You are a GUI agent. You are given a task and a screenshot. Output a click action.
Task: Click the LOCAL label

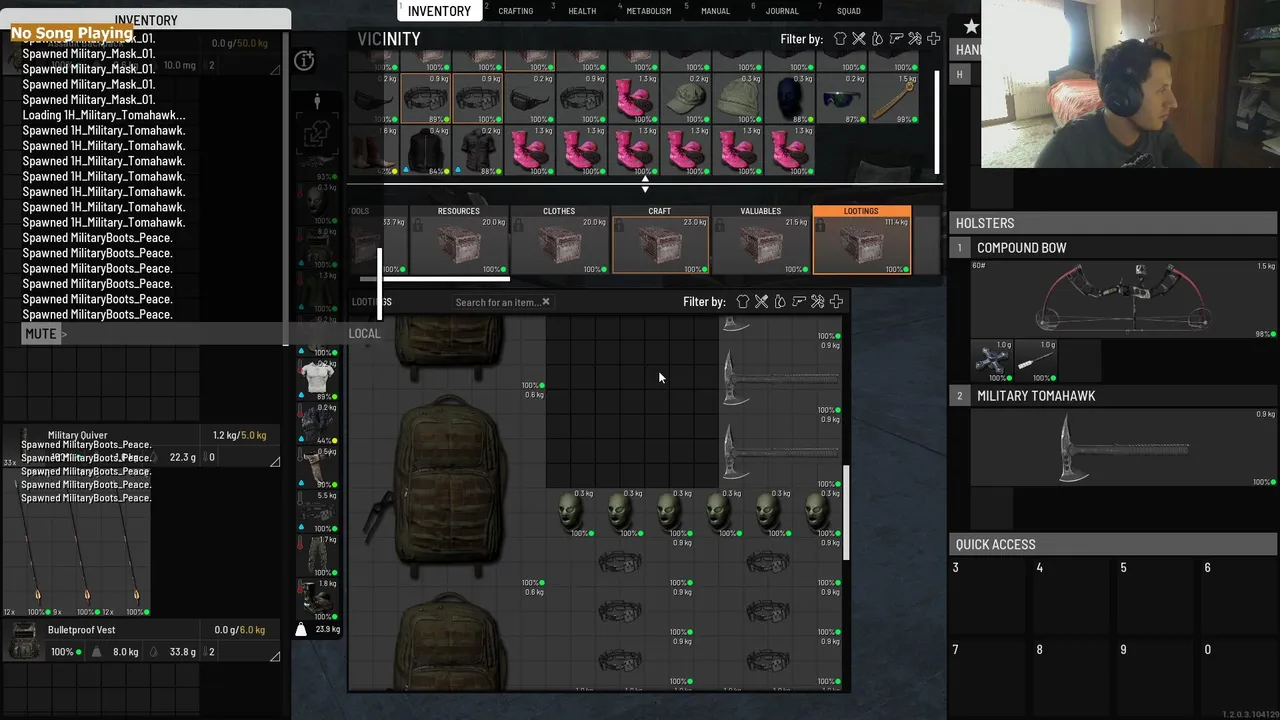[364, 334]
